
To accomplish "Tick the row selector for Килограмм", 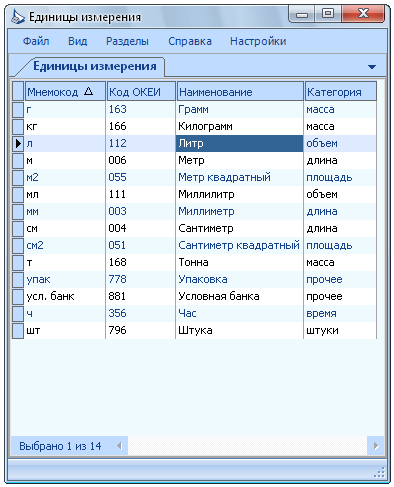I will coord(18,127).
